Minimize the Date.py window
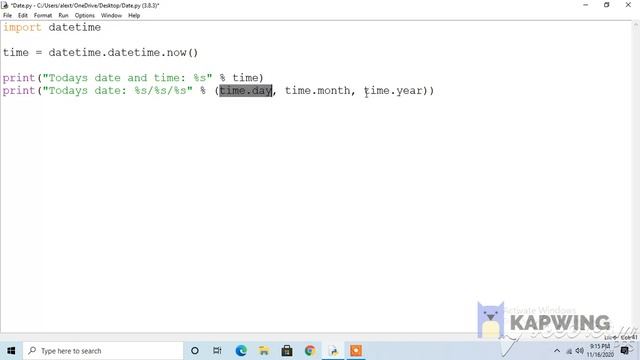Viewport: 640px width, 360px height. [x=586, y=5]
